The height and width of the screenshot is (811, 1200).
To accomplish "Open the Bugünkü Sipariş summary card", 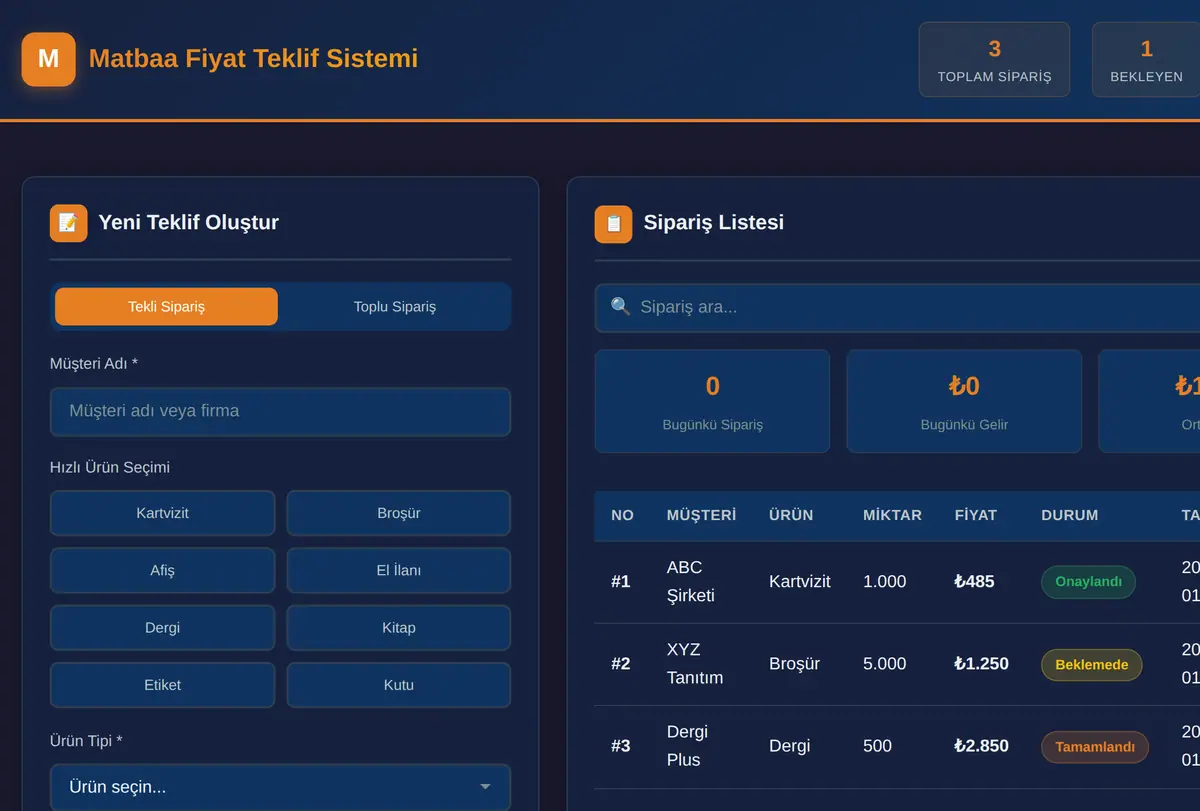I will coord(712,401).
